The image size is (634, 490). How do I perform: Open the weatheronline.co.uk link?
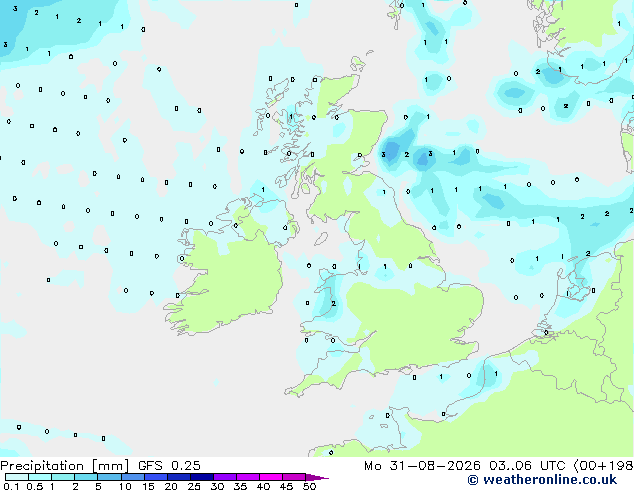point(542,480)
